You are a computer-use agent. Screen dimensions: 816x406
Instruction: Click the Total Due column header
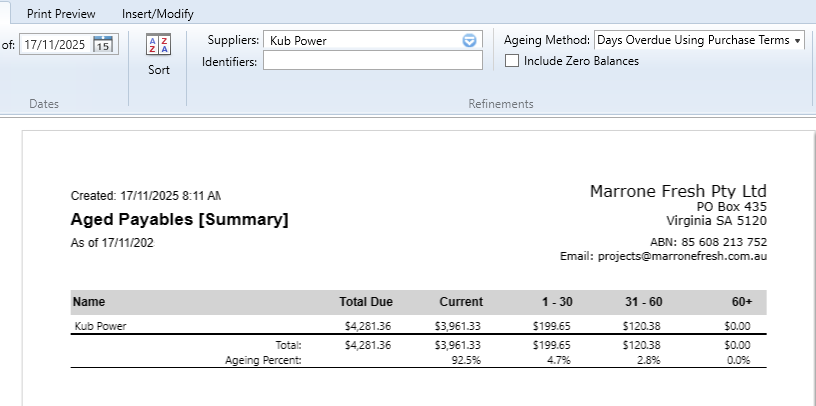click(366, 302)
